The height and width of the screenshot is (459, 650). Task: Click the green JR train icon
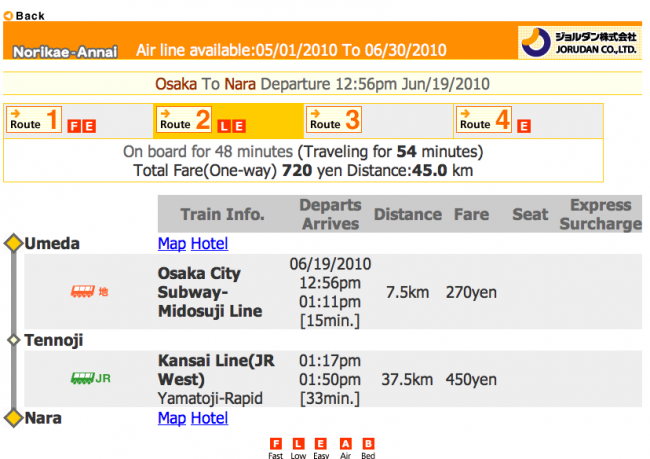click(84, 379)
